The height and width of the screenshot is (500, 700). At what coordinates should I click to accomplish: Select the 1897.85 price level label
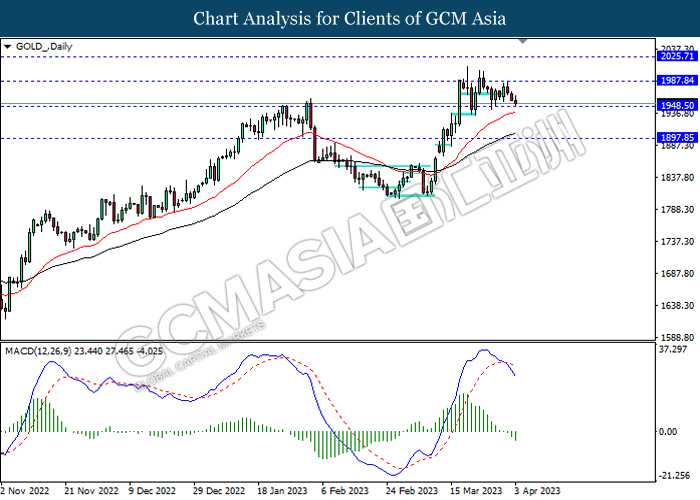coord(677,138)
